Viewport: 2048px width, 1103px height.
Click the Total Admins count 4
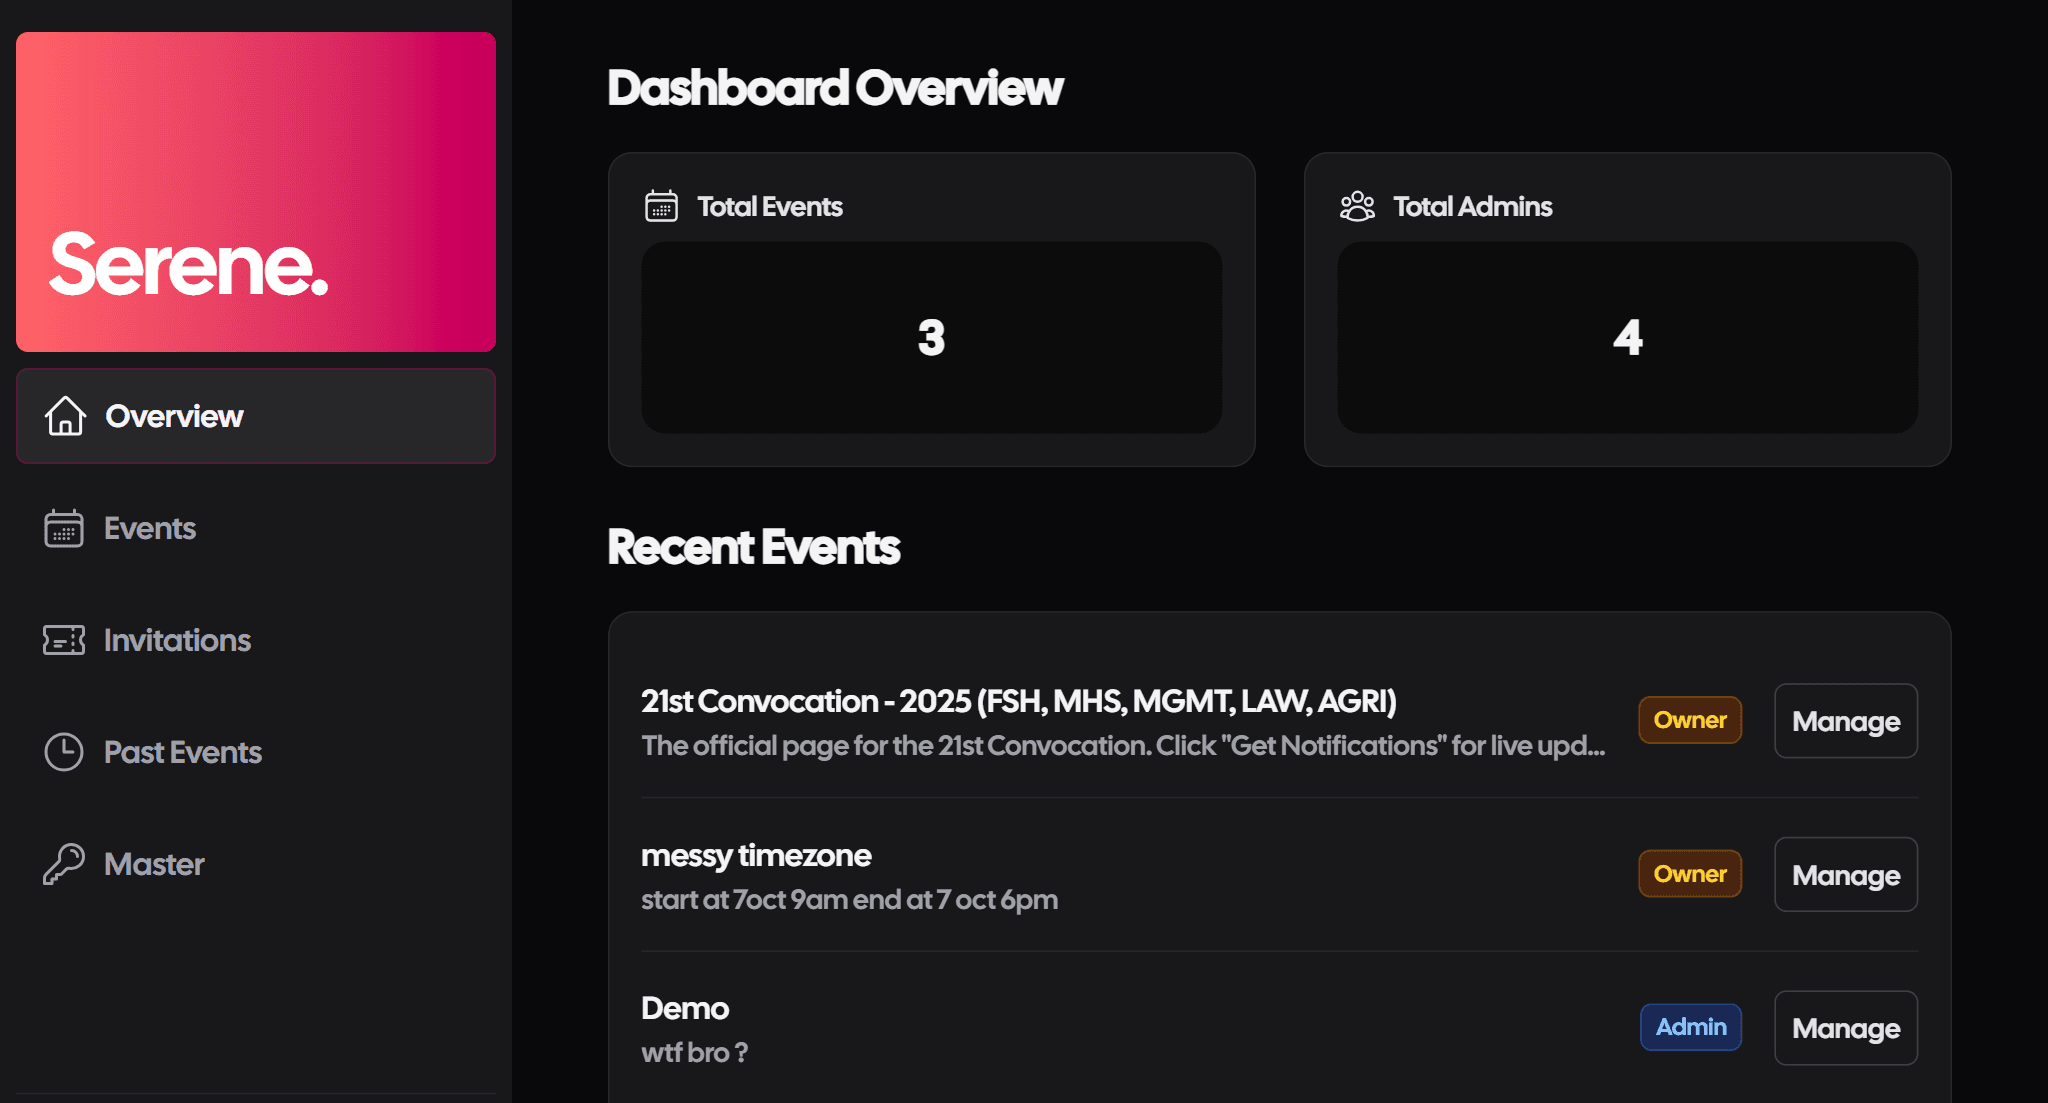point(1627,338)
